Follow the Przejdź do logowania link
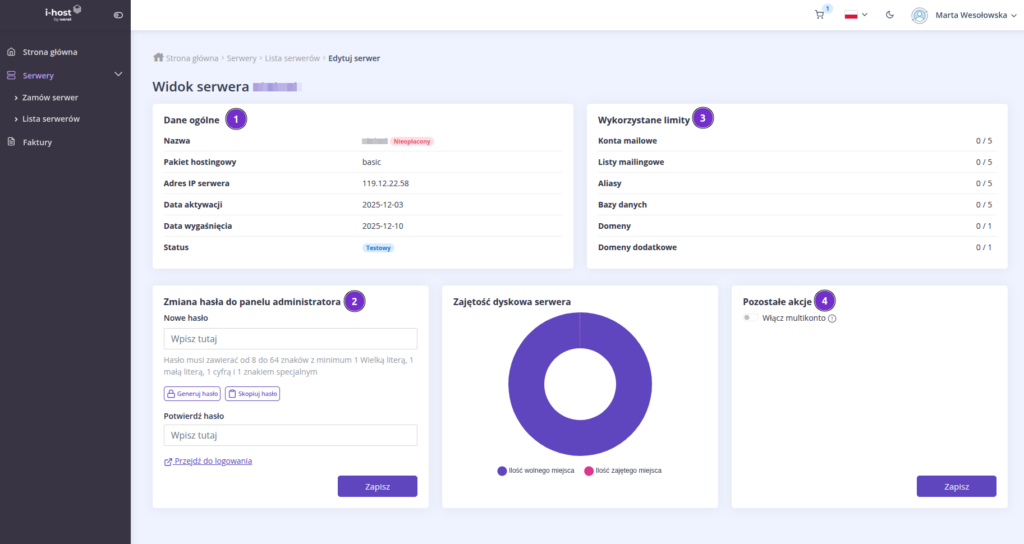The width and height of the screenshot is (1024, 544). 213,461
